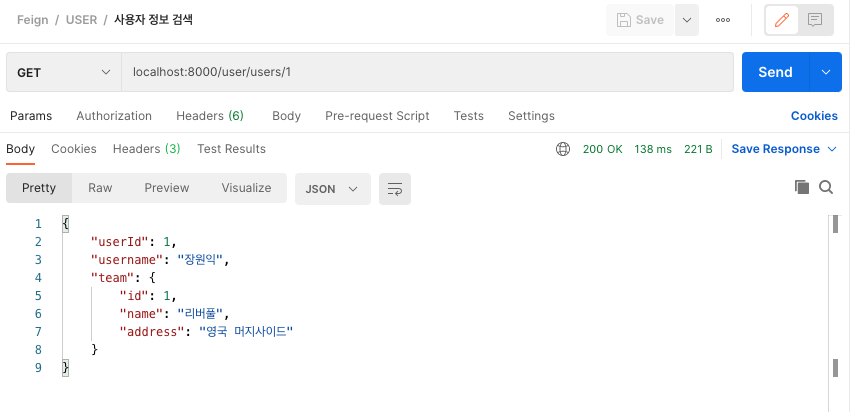
Task: Click the Feign breadcrumb
Action: pyautogui.click(x=33, y=20)
